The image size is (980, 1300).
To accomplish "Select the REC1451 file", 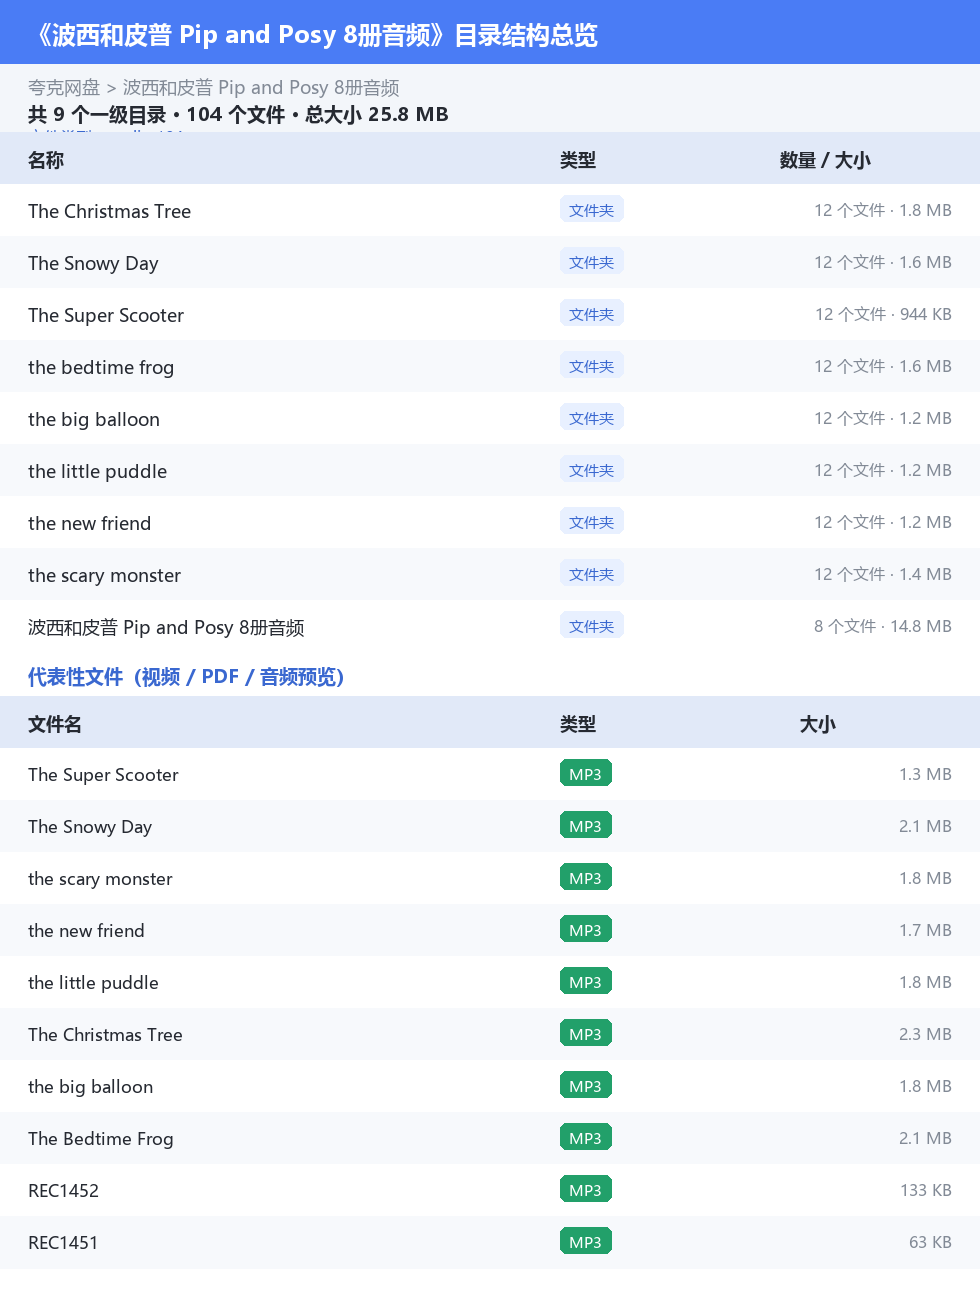I will point(490,1242).
